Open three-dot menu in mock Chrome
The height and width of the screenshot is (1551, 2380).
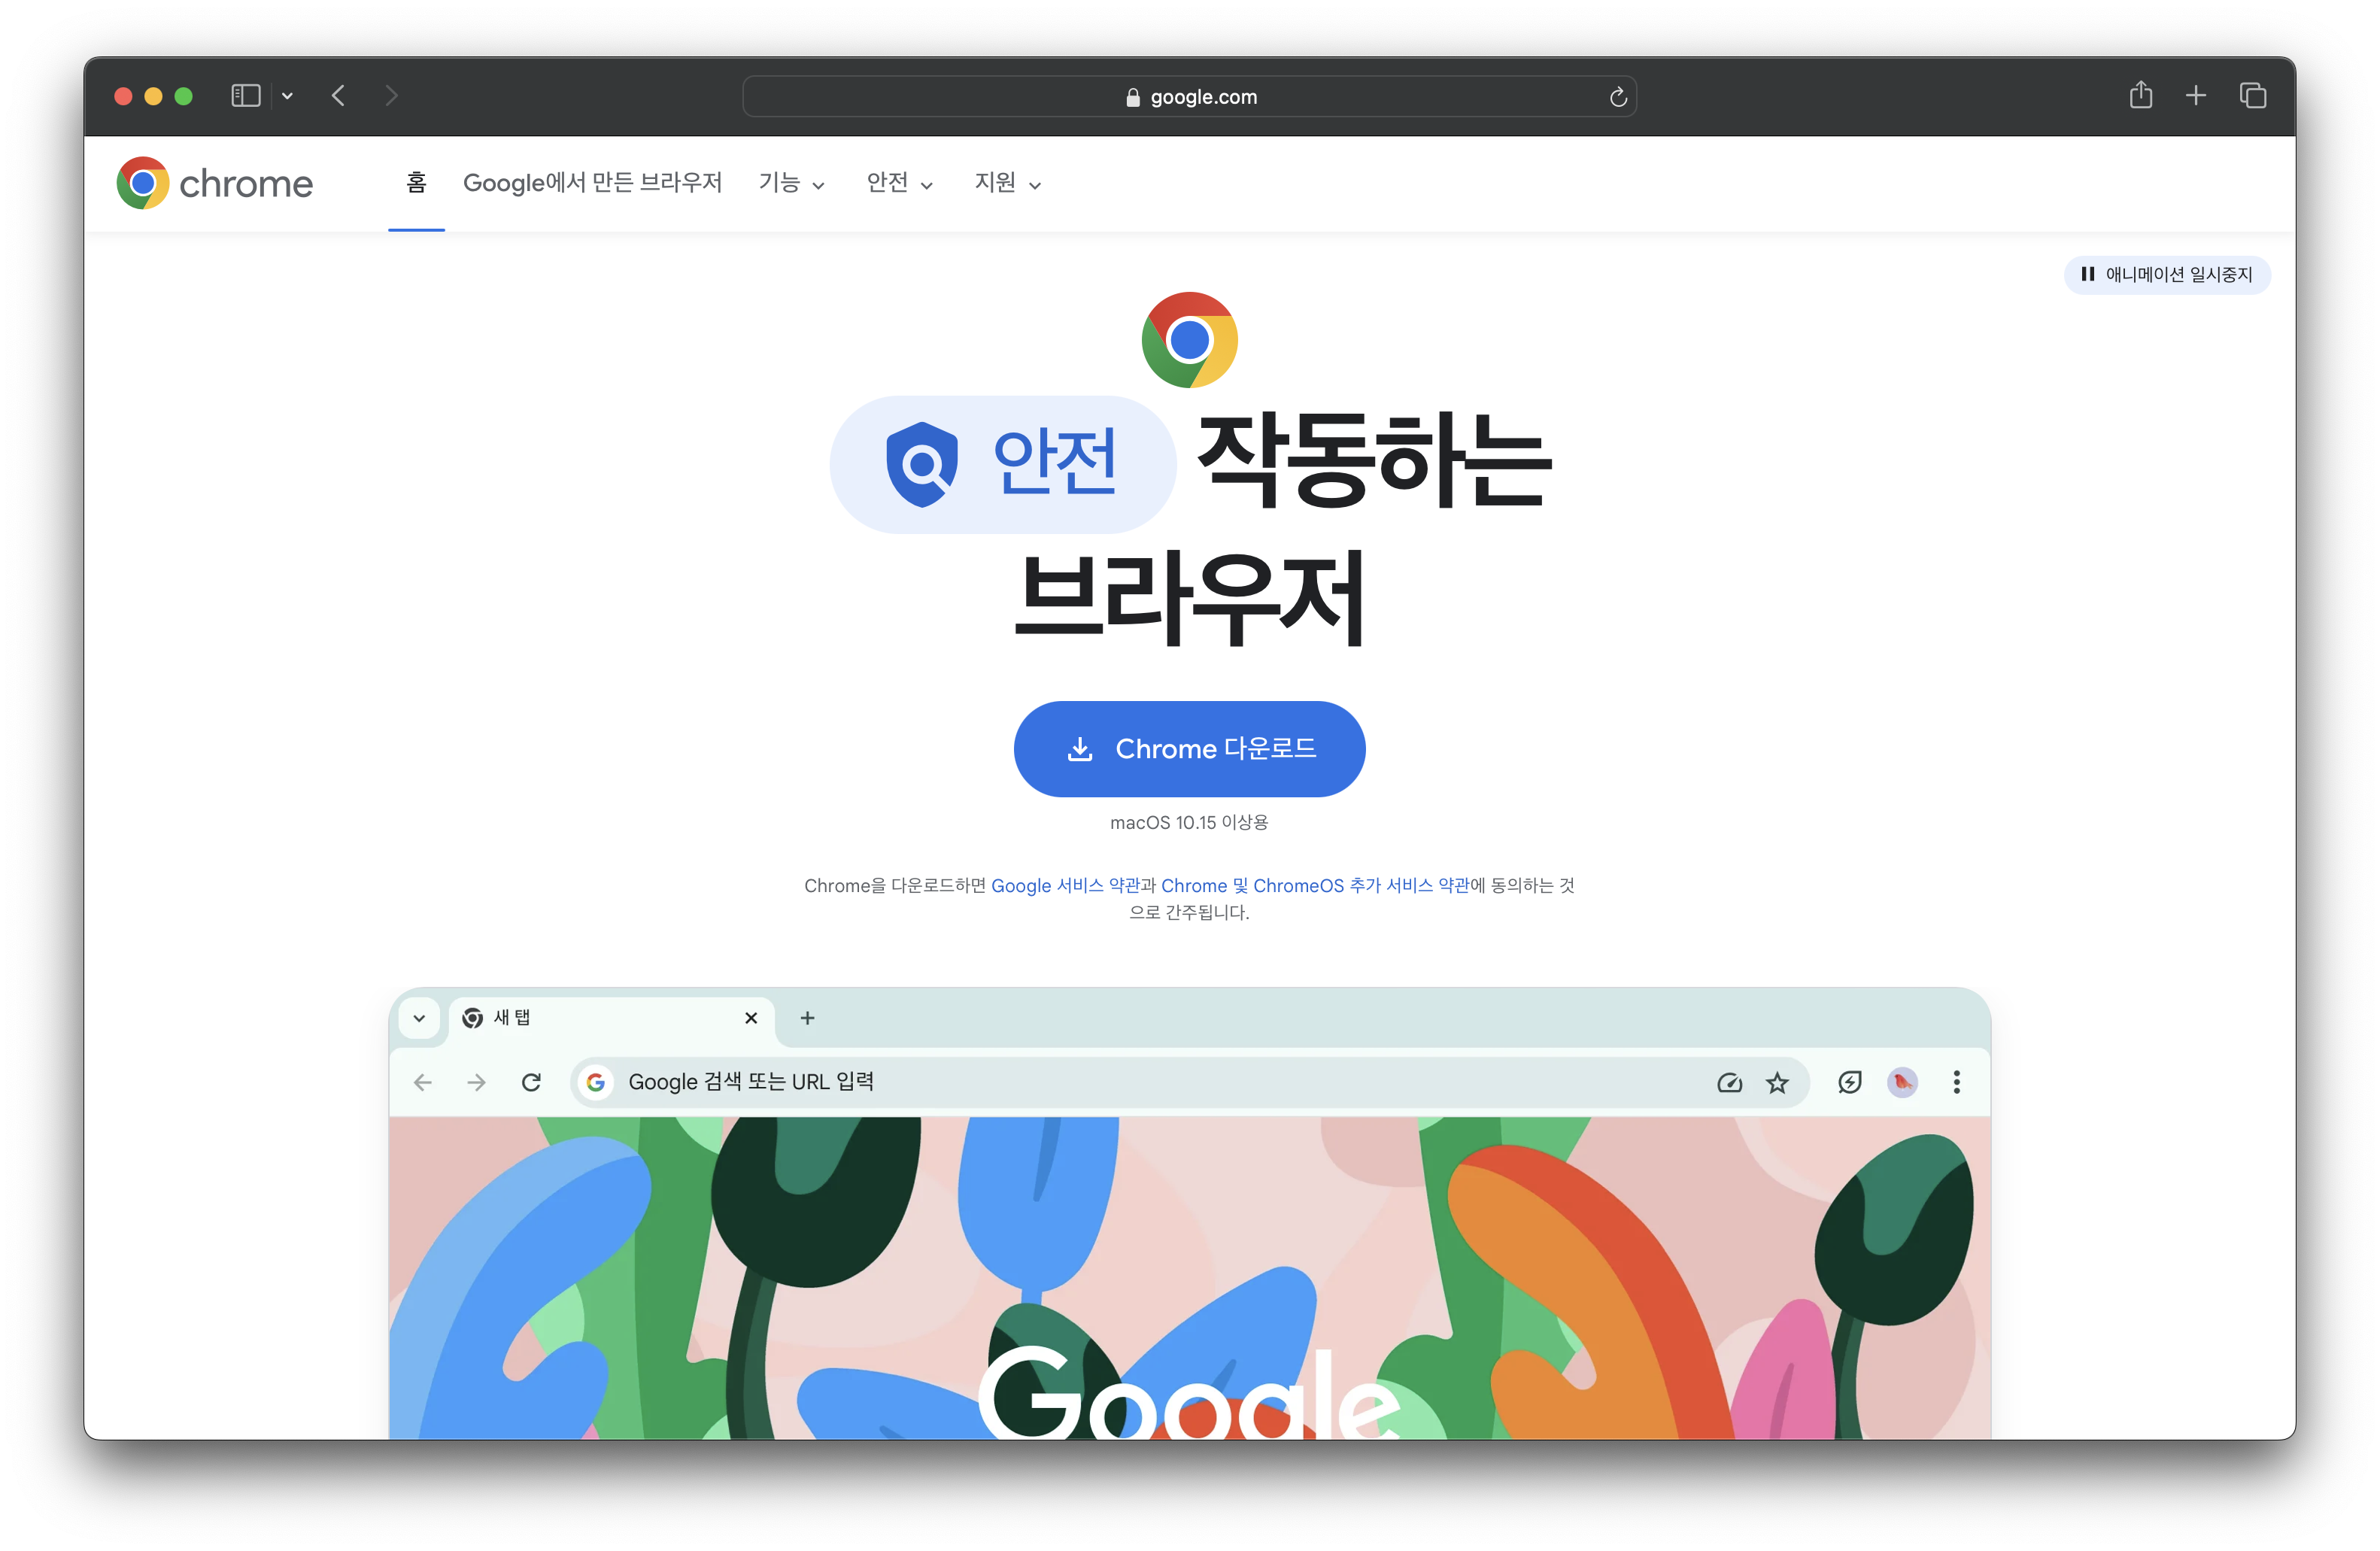(1957, 1082)
